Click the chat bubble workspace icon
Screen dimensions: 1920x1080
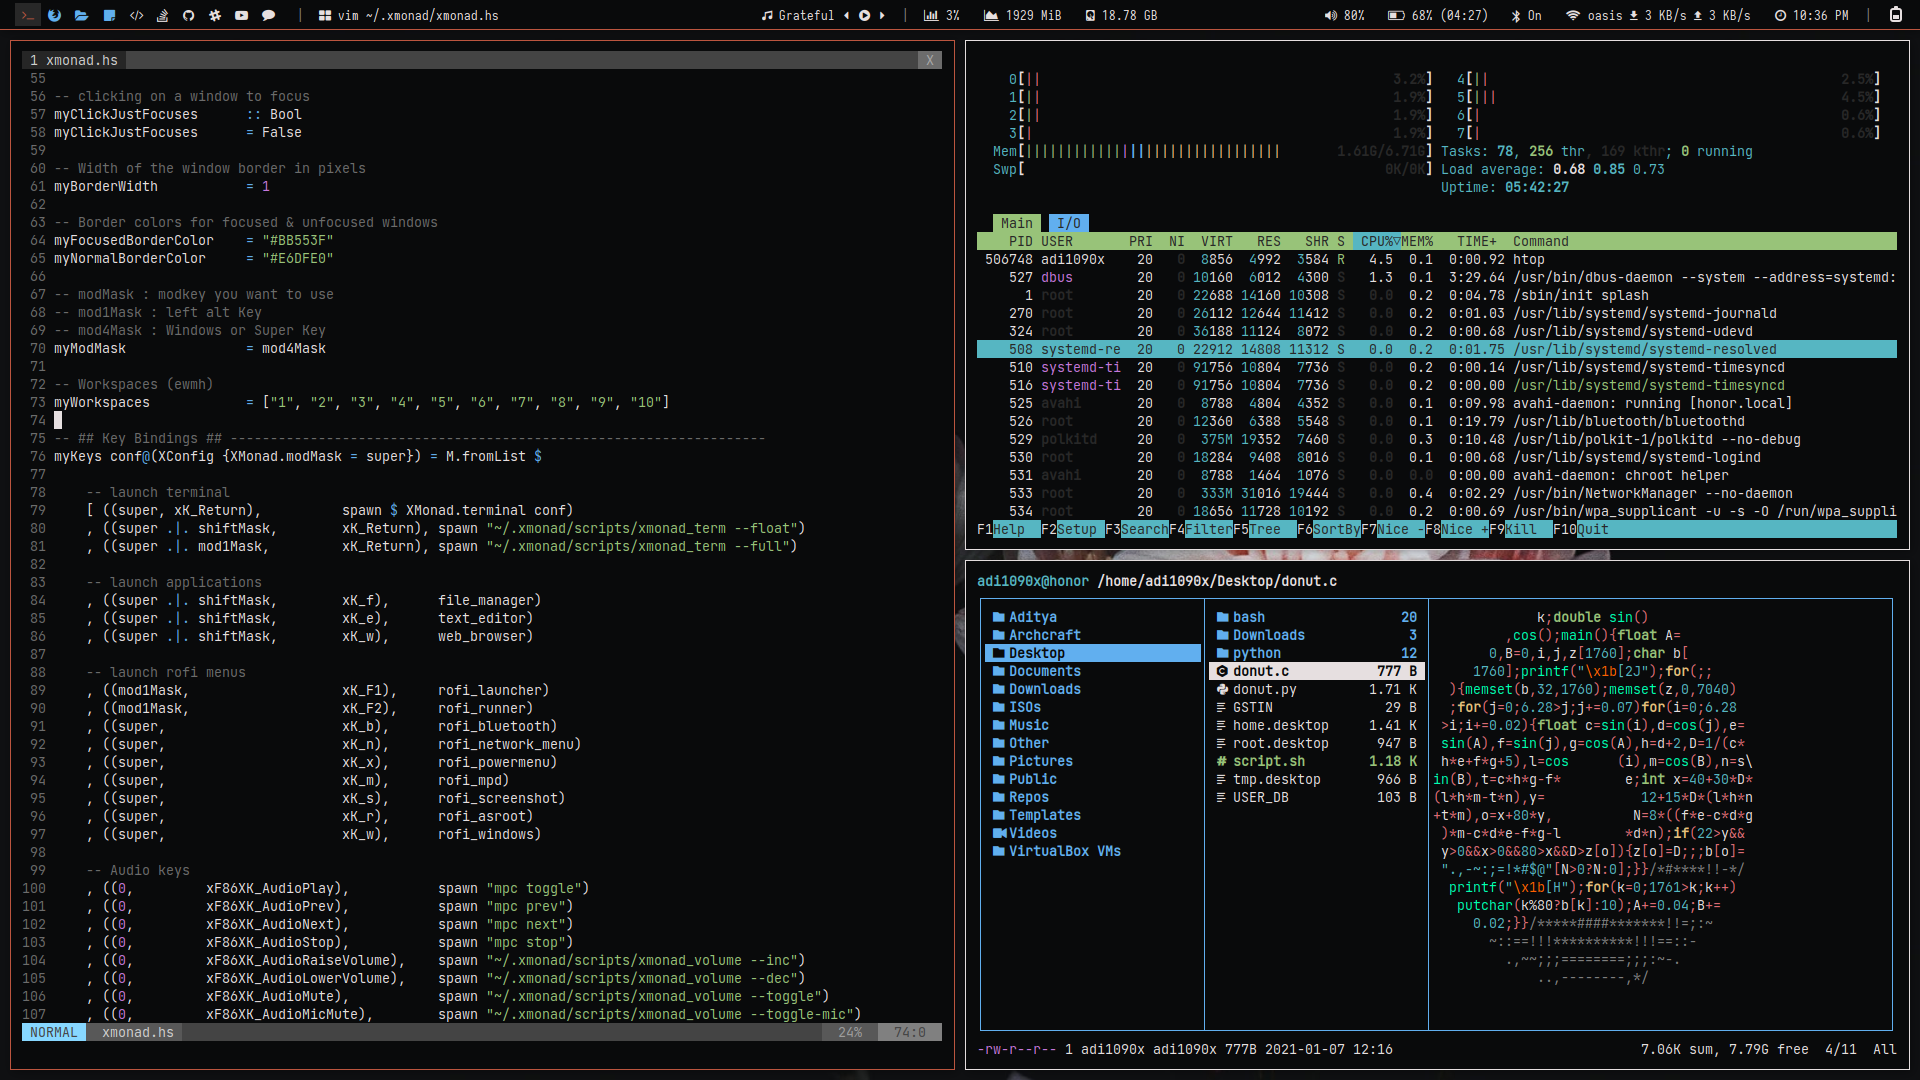pyautogui.click(x=268, y=15)
